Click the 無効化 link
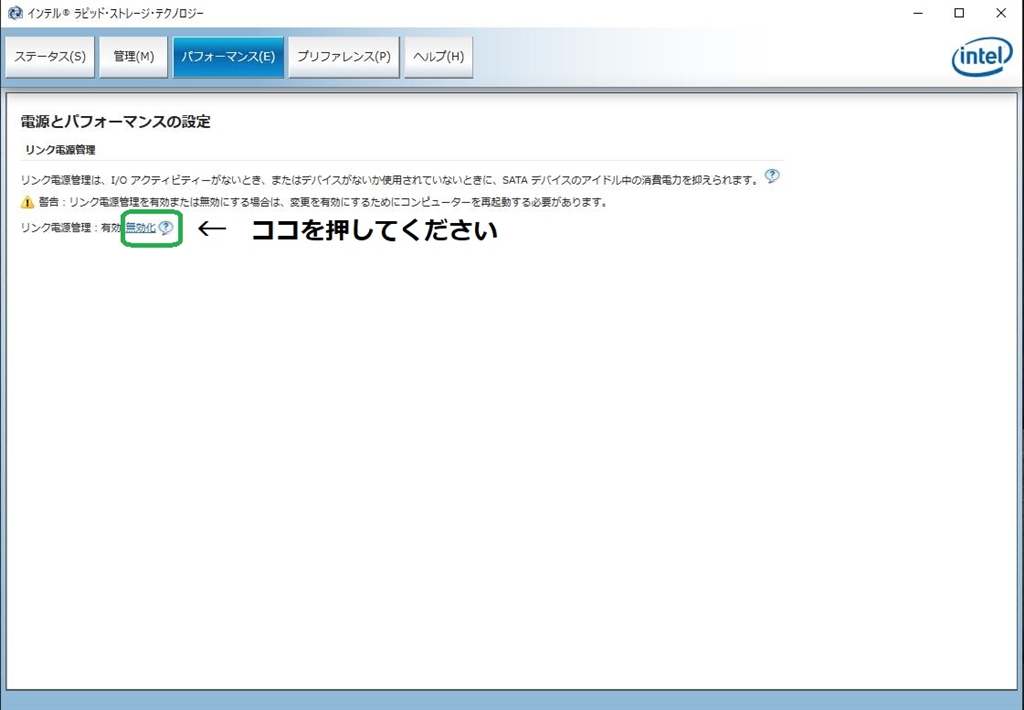 [x=140, y=228]
